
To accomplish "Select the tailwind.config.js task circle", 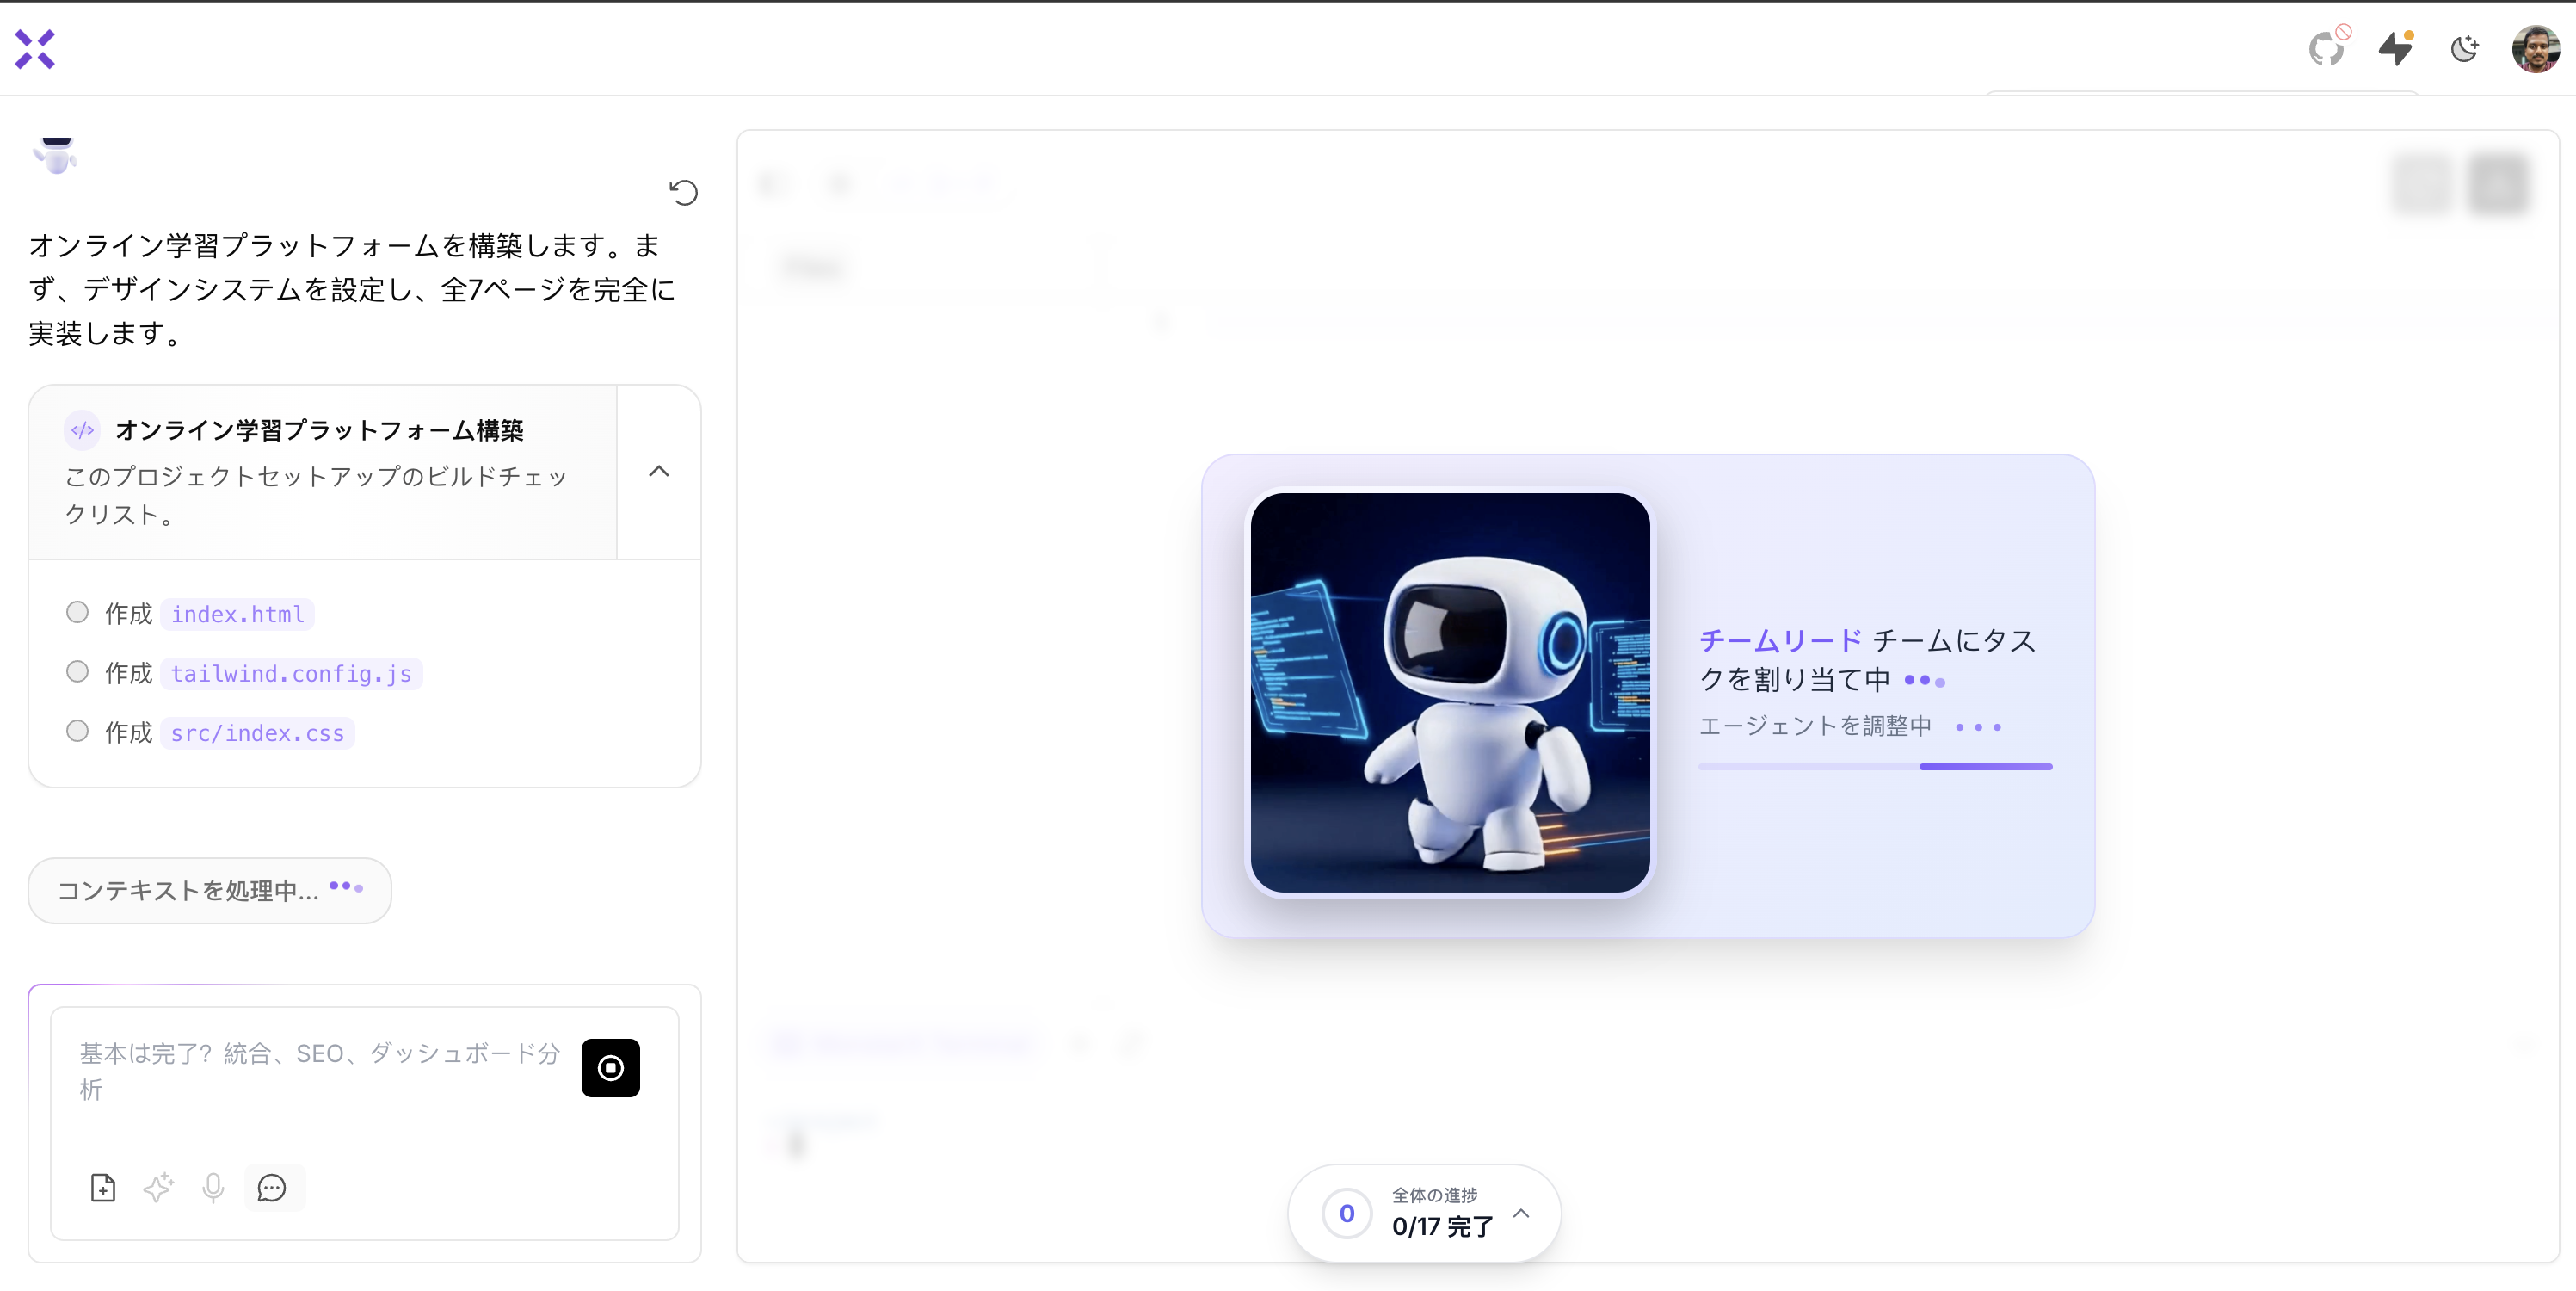I will [77, 672].
